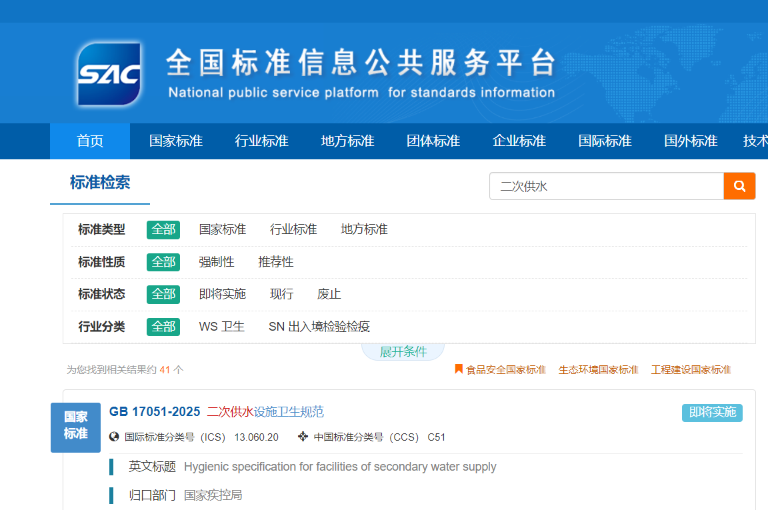This screenshot has width=768, height=510.
Task: Filter 标准性质 by 强制性
Action: (x=216, y=262)
